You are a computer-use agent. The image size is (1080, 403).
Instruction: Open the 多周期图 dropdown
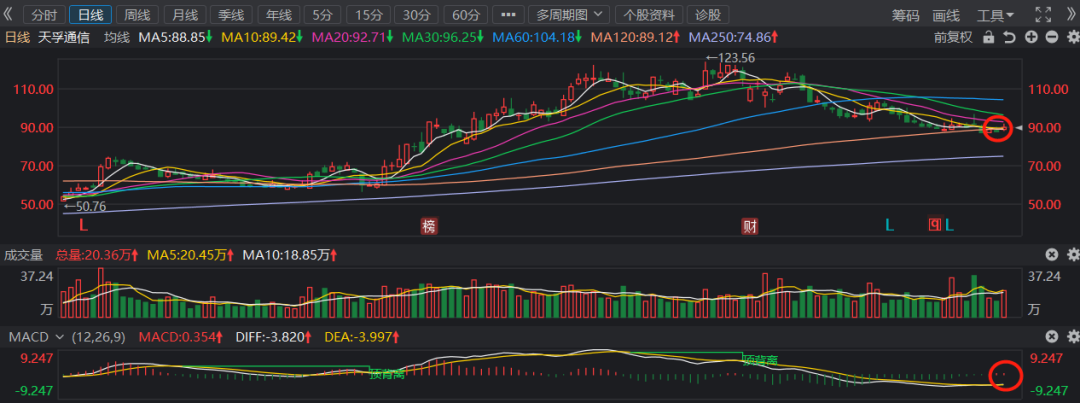pyautogui.click(x=570, y=15)
